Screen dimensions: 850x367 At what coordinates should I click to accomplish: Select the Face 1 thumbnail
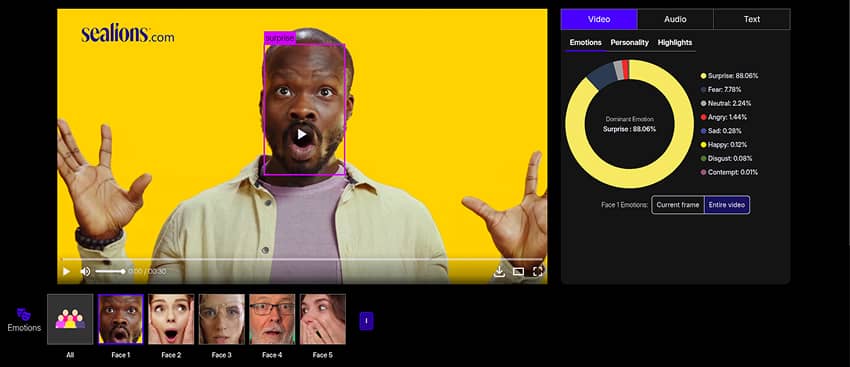(x=121, y=319)
